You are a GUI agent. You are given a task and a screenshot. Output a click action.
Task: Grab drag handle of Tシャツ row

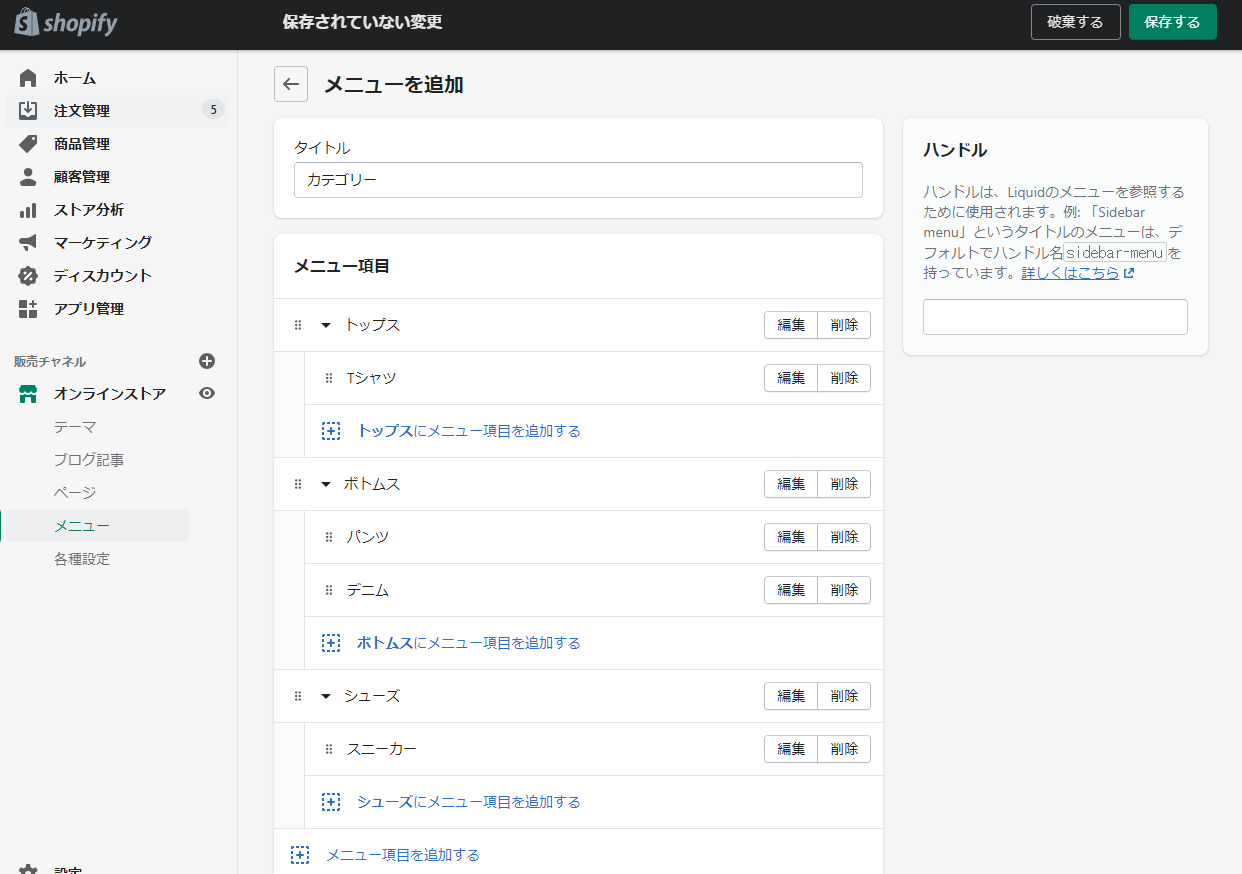pos(329,378)
